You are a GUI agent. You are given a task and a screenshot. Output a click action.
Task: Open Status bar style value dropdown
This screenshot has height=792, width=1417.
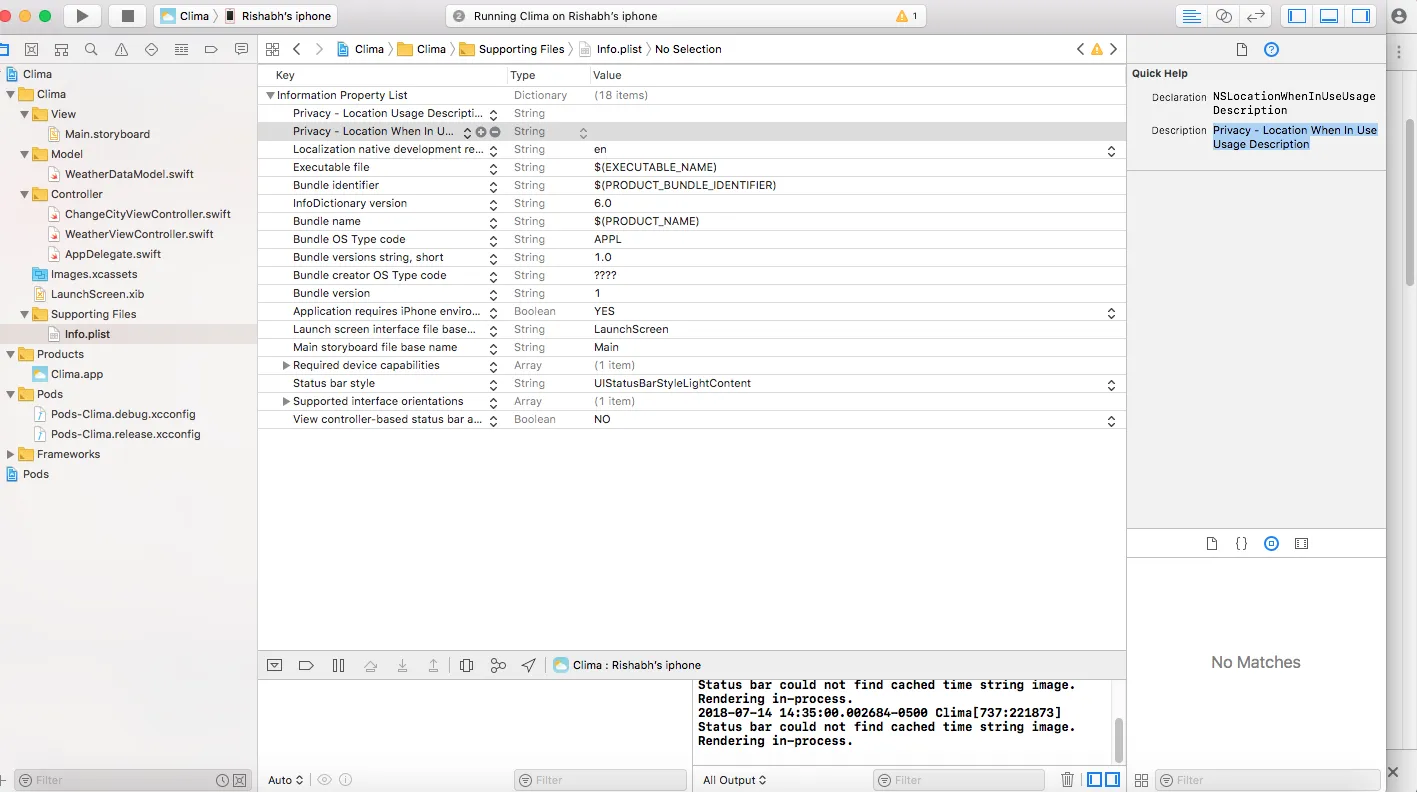(x=1111, y=384)
